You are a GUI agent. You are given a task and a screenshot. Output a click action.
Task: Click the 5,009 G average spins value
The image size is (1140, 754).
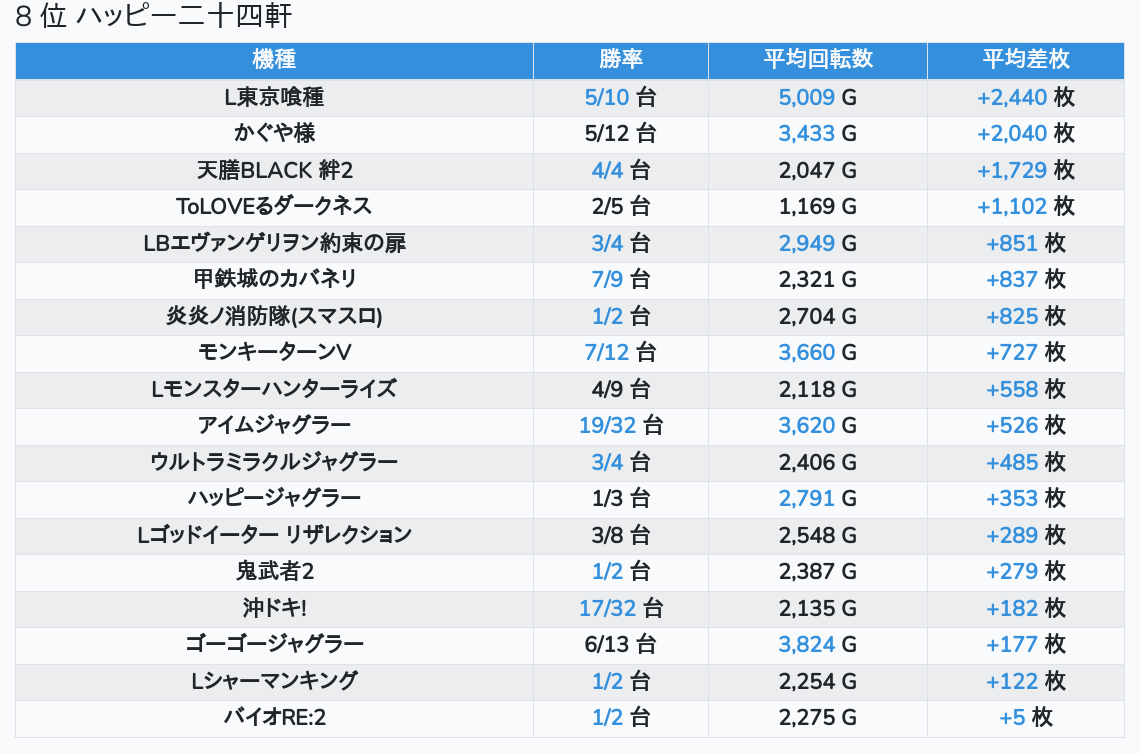(x=806, y=97)
